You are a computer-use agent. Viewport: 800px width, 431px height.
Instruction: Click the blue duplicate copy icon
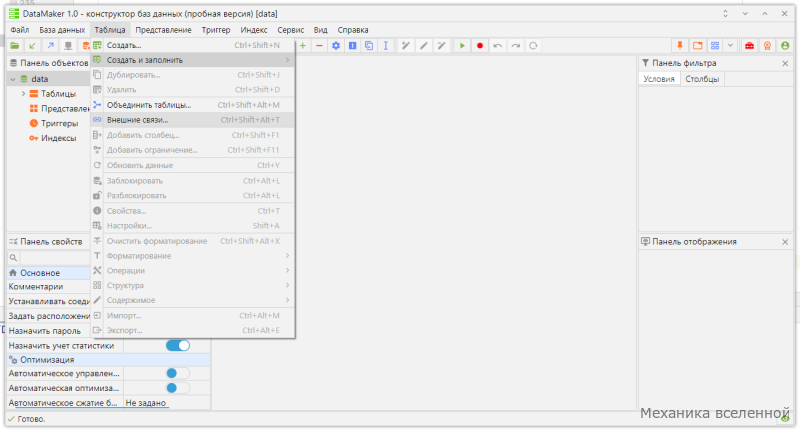(x=369, y=46)
